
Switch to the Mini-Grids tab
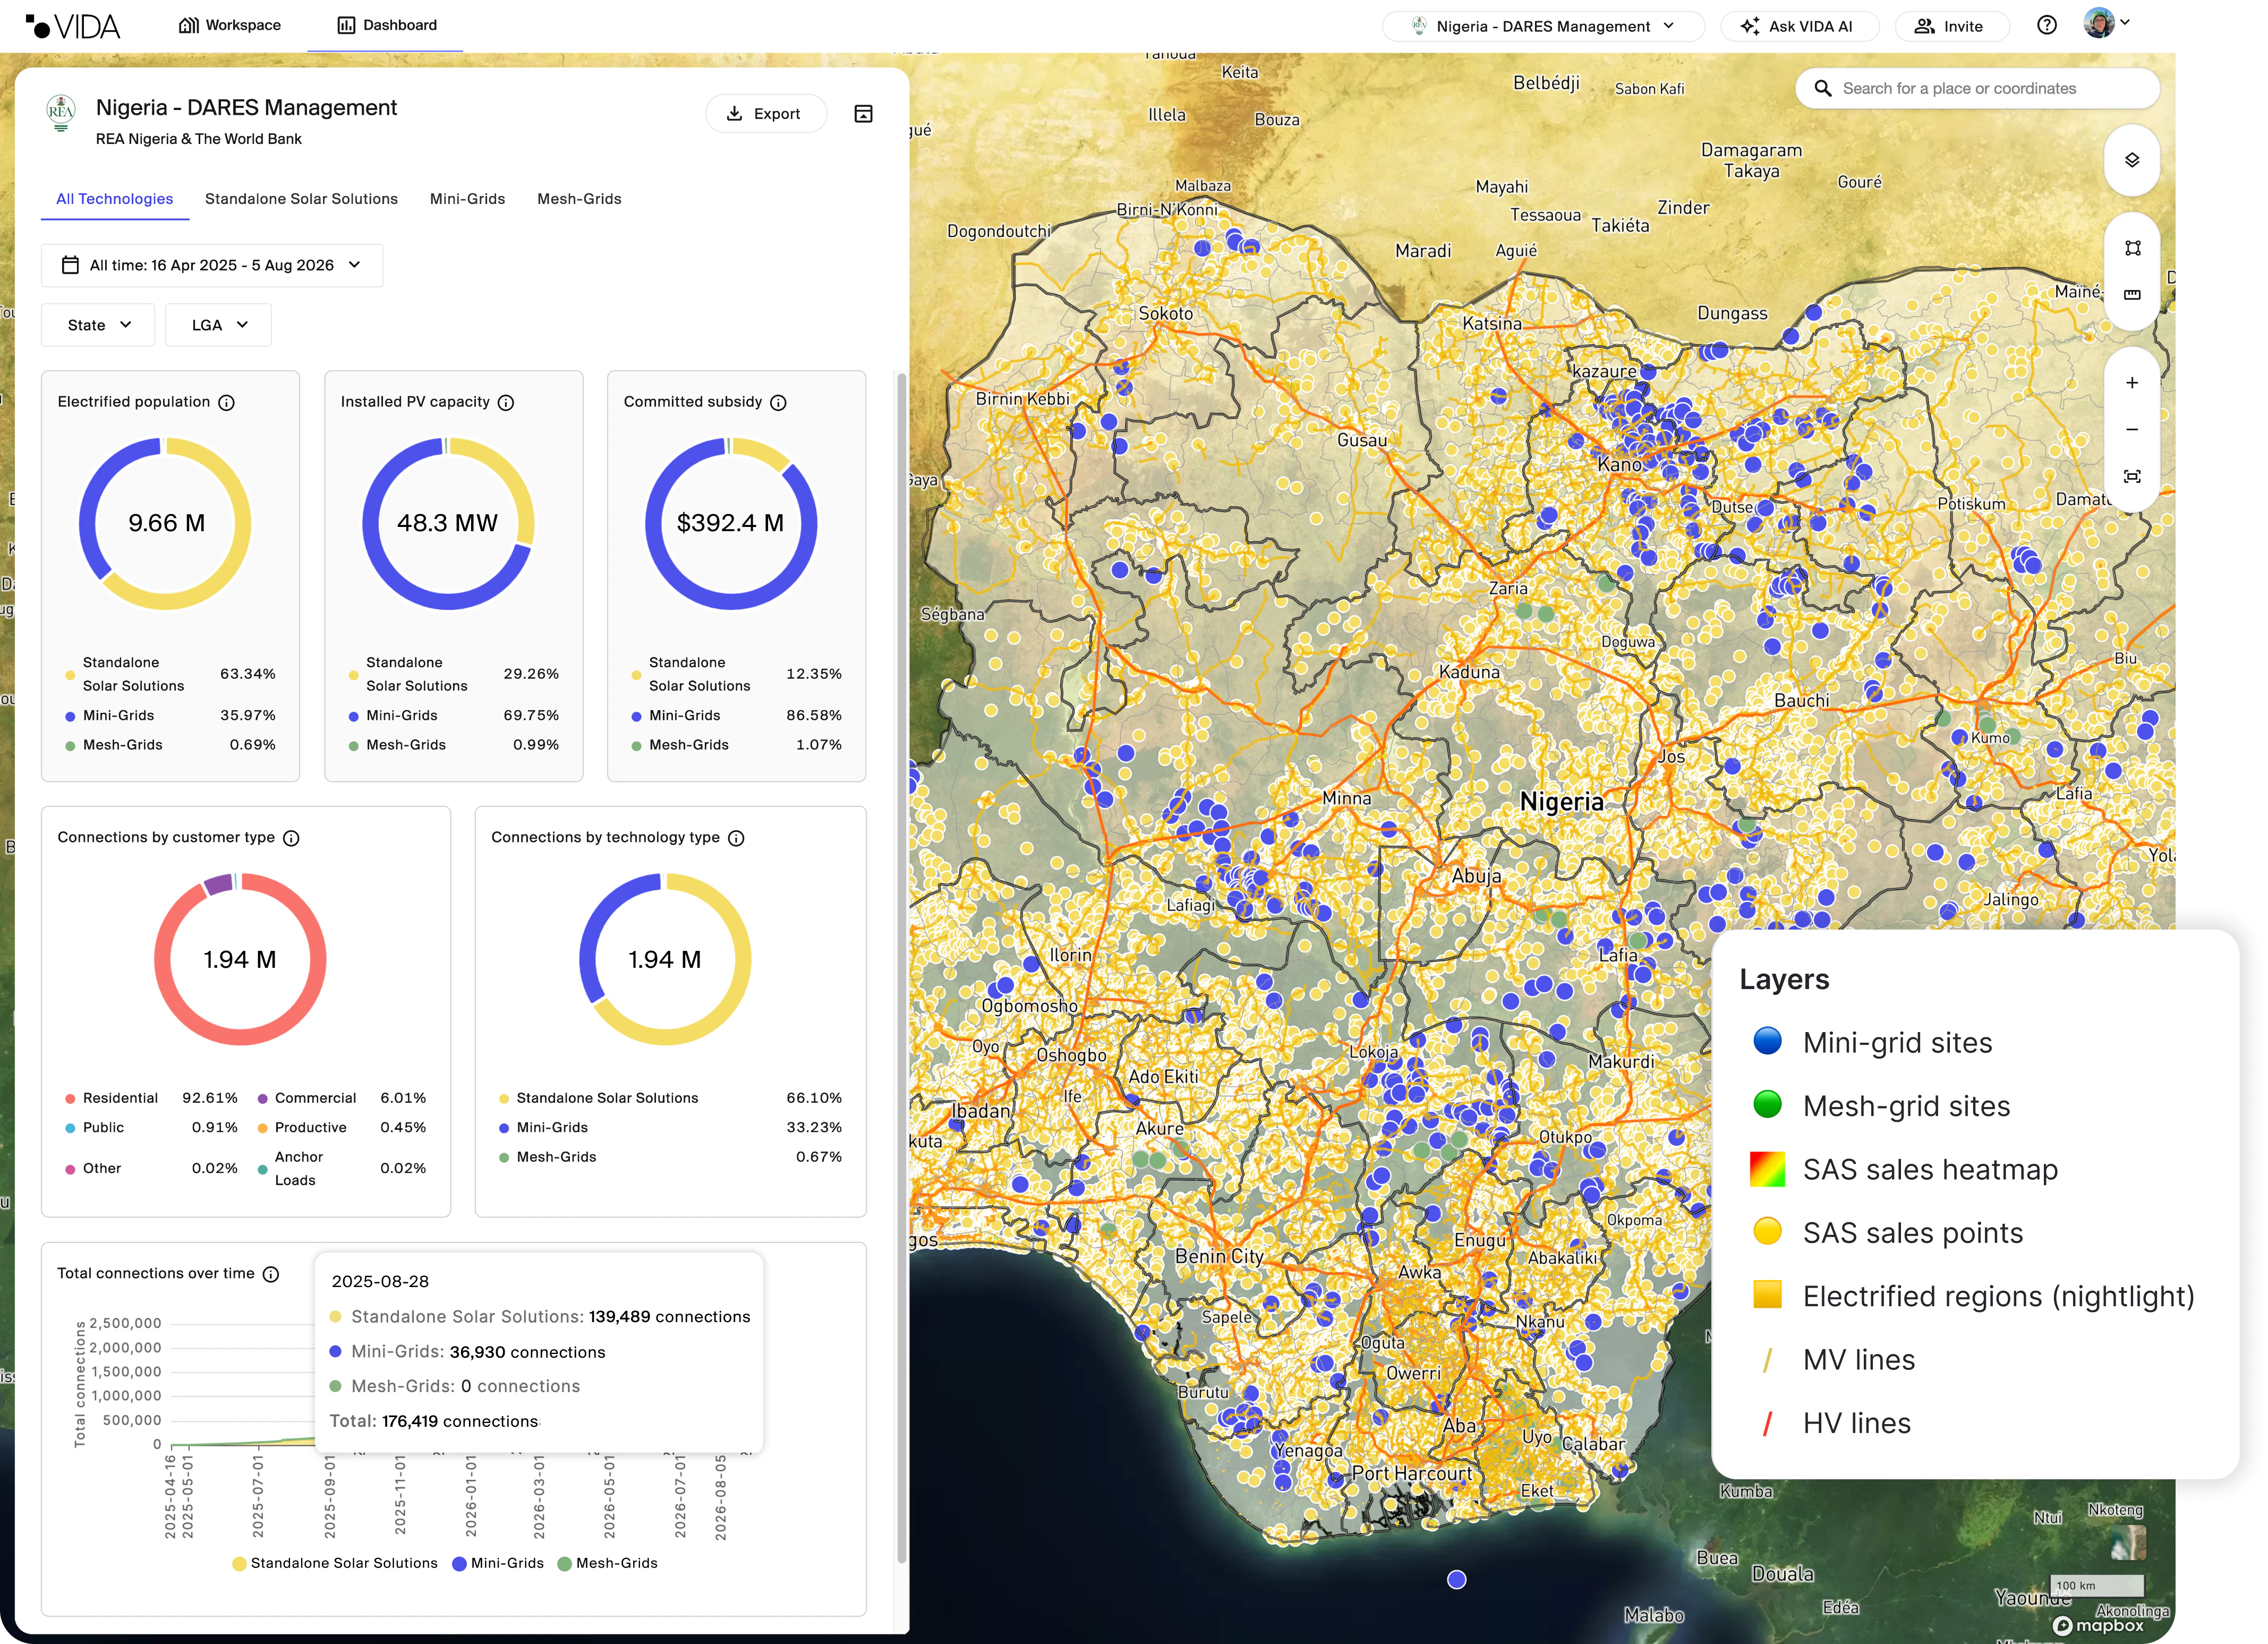(467, 199)
